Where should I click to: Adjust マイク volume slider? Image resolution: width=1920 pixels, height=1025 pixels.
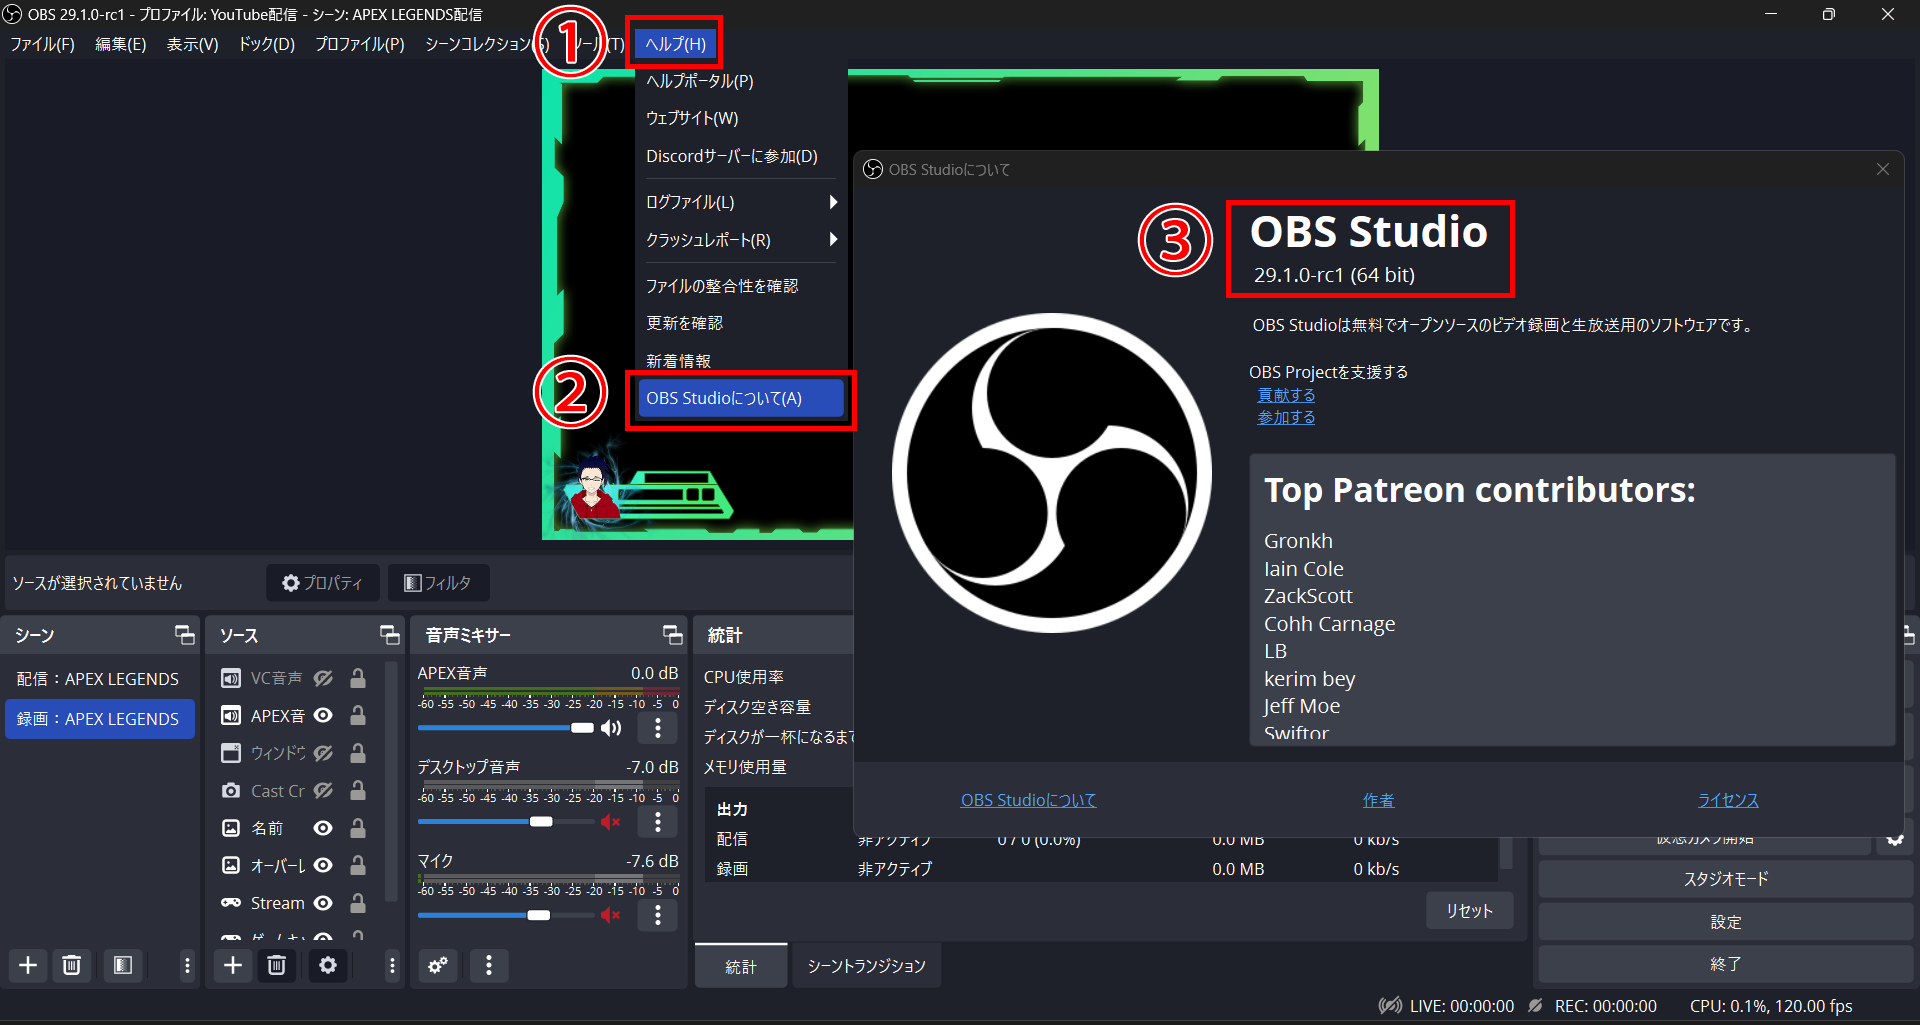click(507, 915)
